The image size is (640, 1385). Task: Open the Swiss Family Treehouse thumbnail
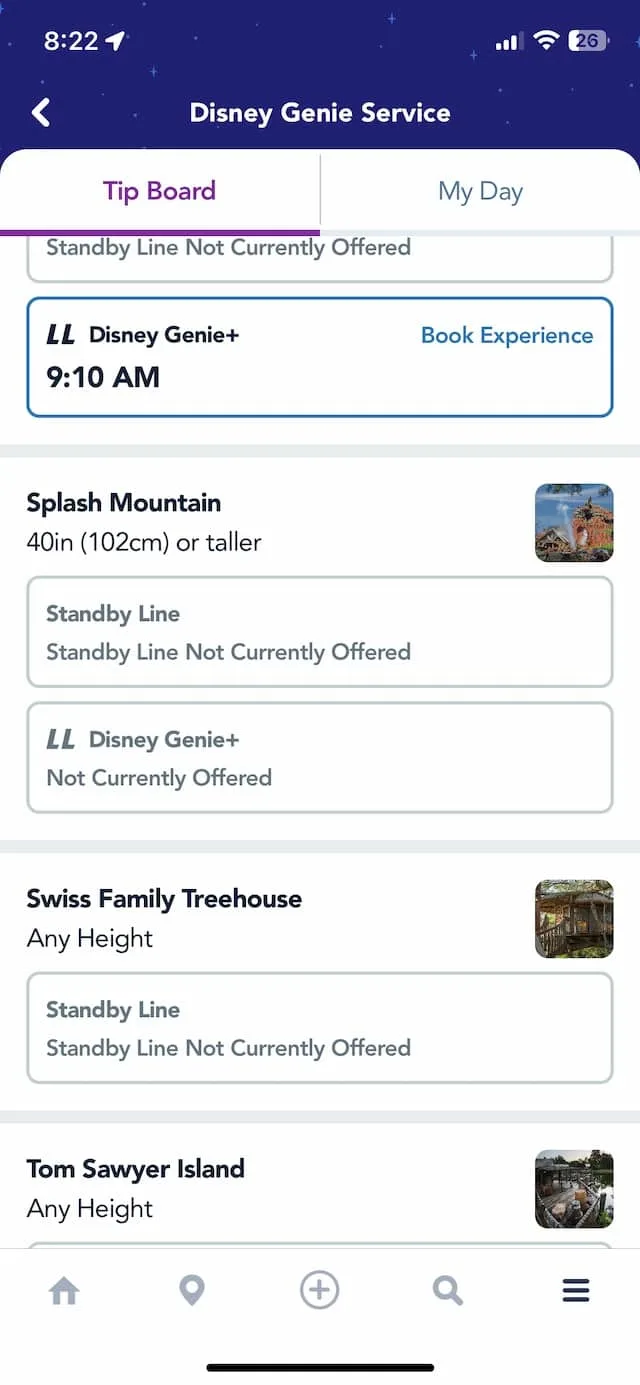(574, 919)
